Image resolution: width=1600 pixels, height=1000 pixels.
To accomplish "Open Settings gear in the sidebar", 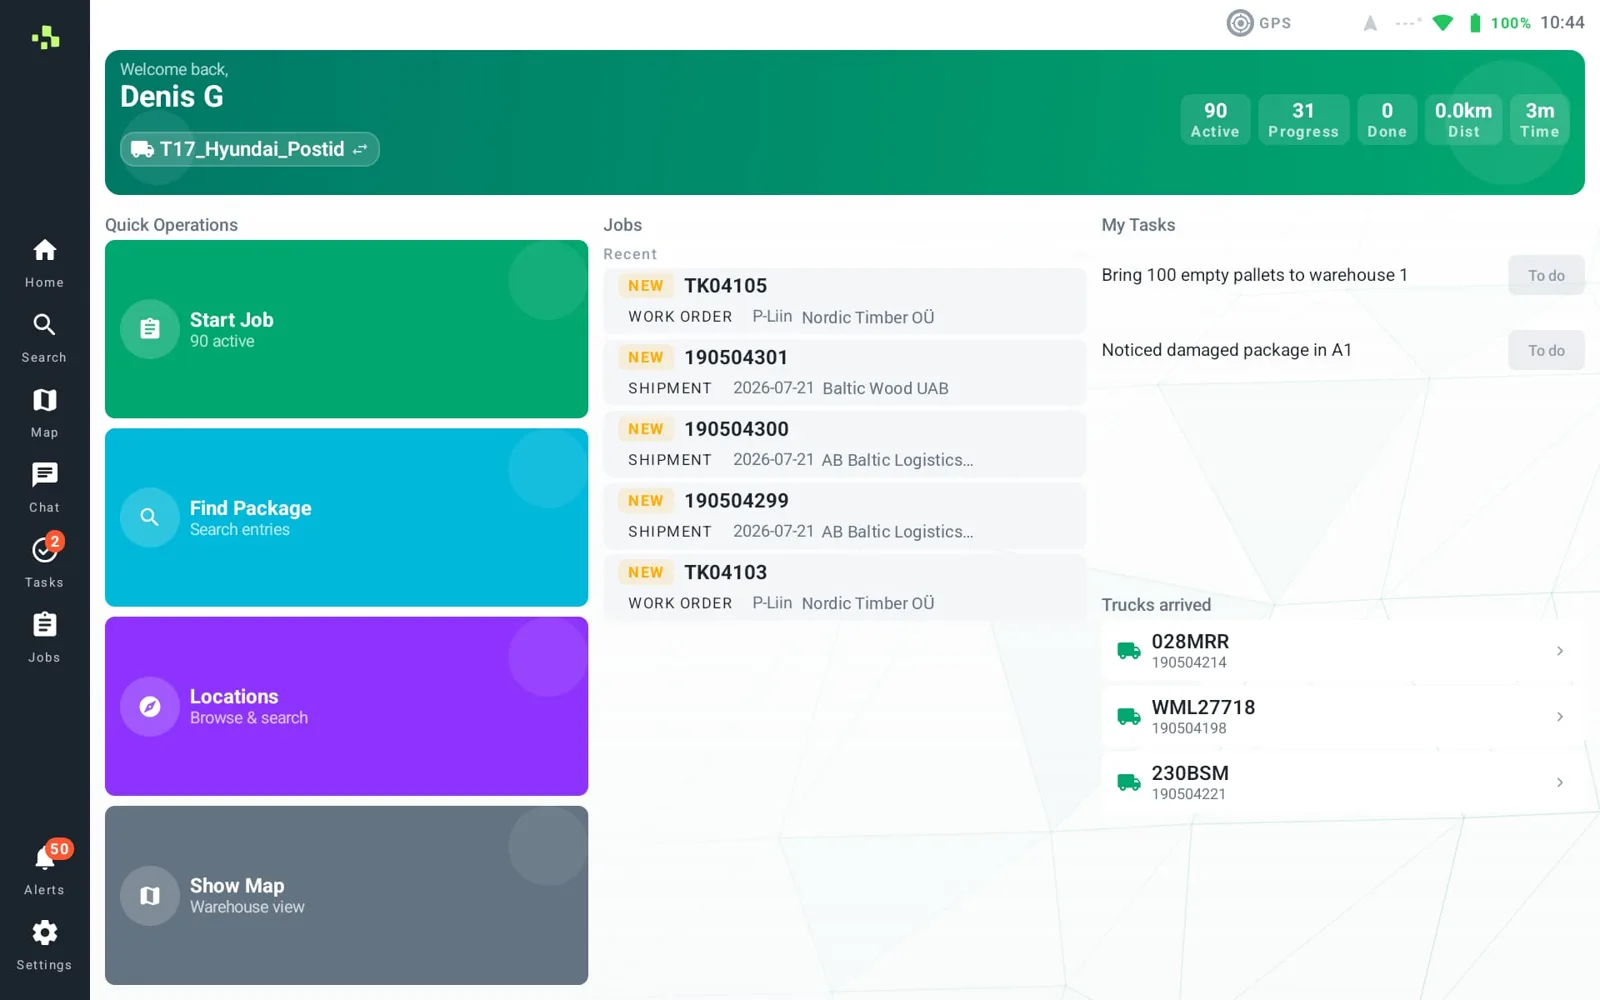I will click(45, 945).
